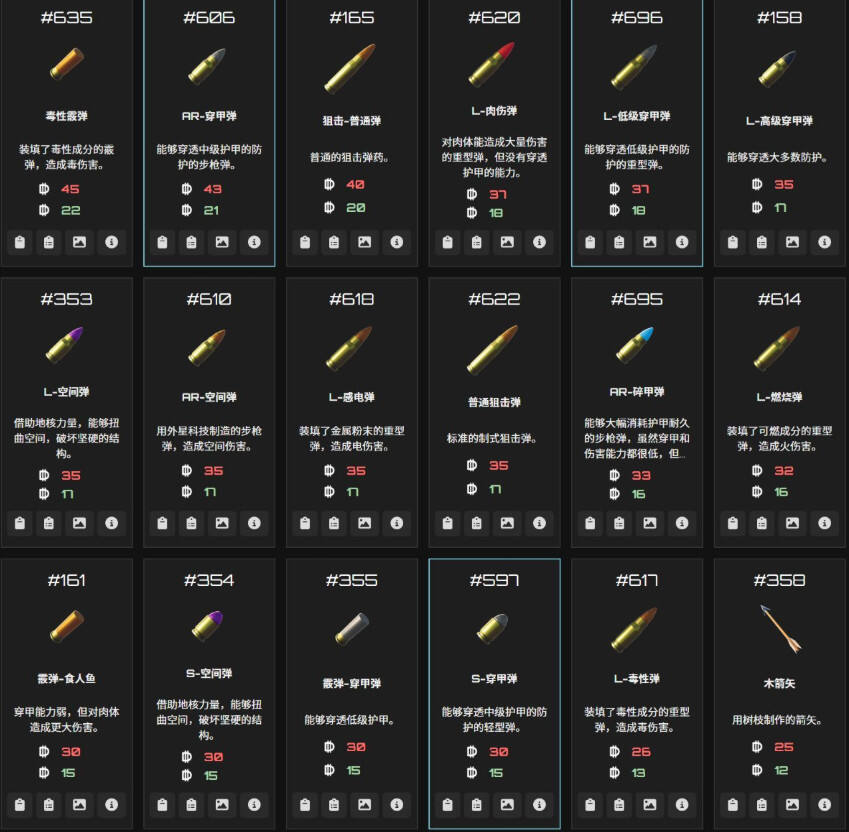Click image icon on card #158

point(792,242)
